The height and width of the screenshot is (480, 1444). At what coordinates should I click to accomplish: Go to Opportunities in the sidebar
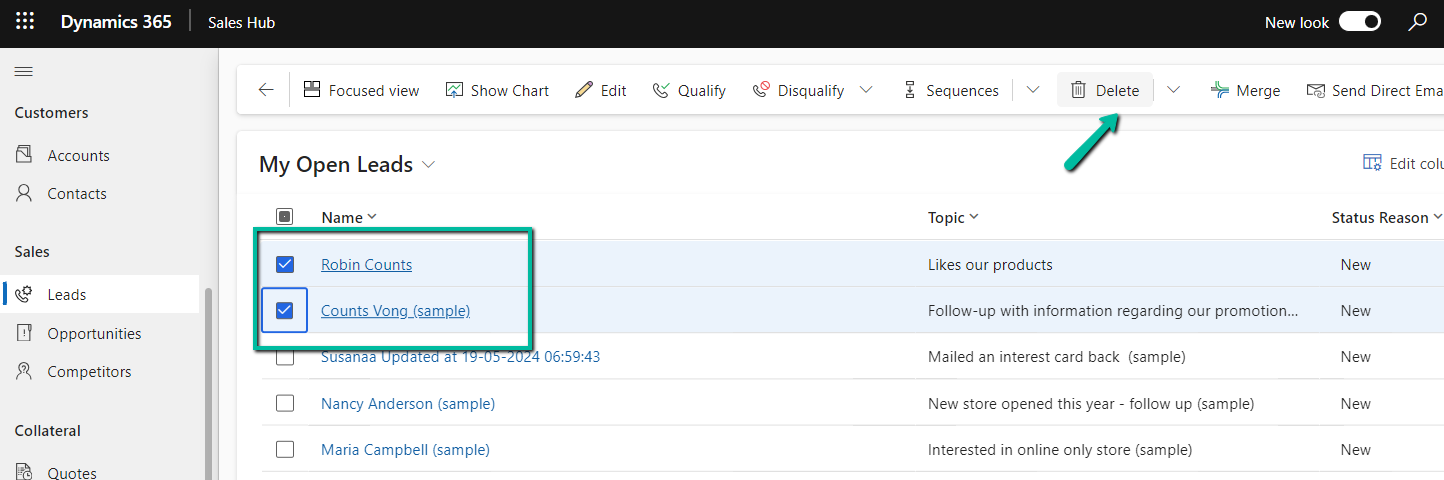[94, 333]
